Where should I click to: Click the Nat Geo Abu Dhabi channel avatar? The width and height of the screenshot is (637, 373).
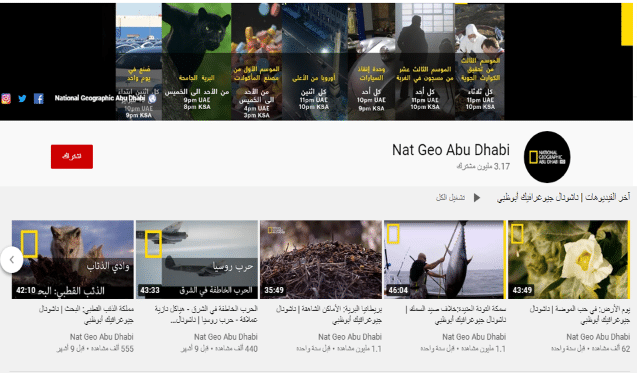(547, 157)
